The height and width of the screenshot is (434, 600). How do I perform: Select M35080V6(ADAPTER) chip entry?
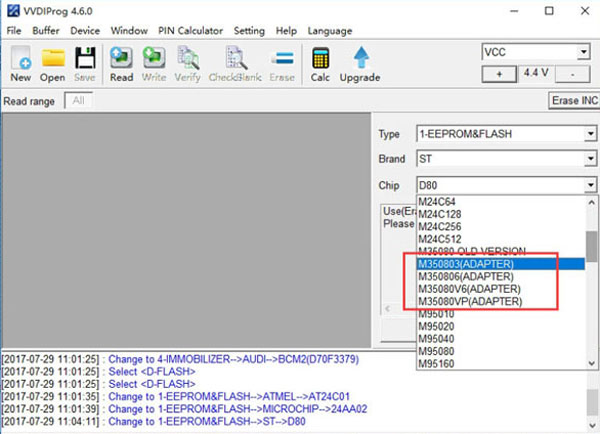tap(501, 289)
